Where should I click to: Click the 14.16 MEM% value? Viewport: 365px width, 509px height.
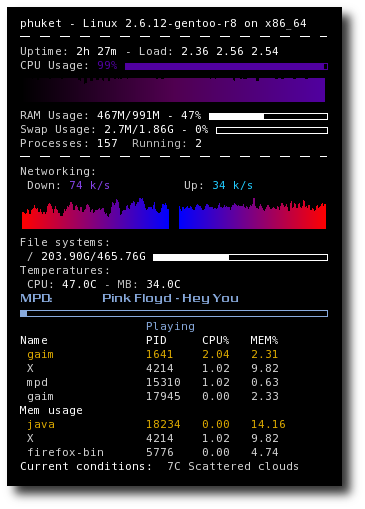tap(268, 424)
